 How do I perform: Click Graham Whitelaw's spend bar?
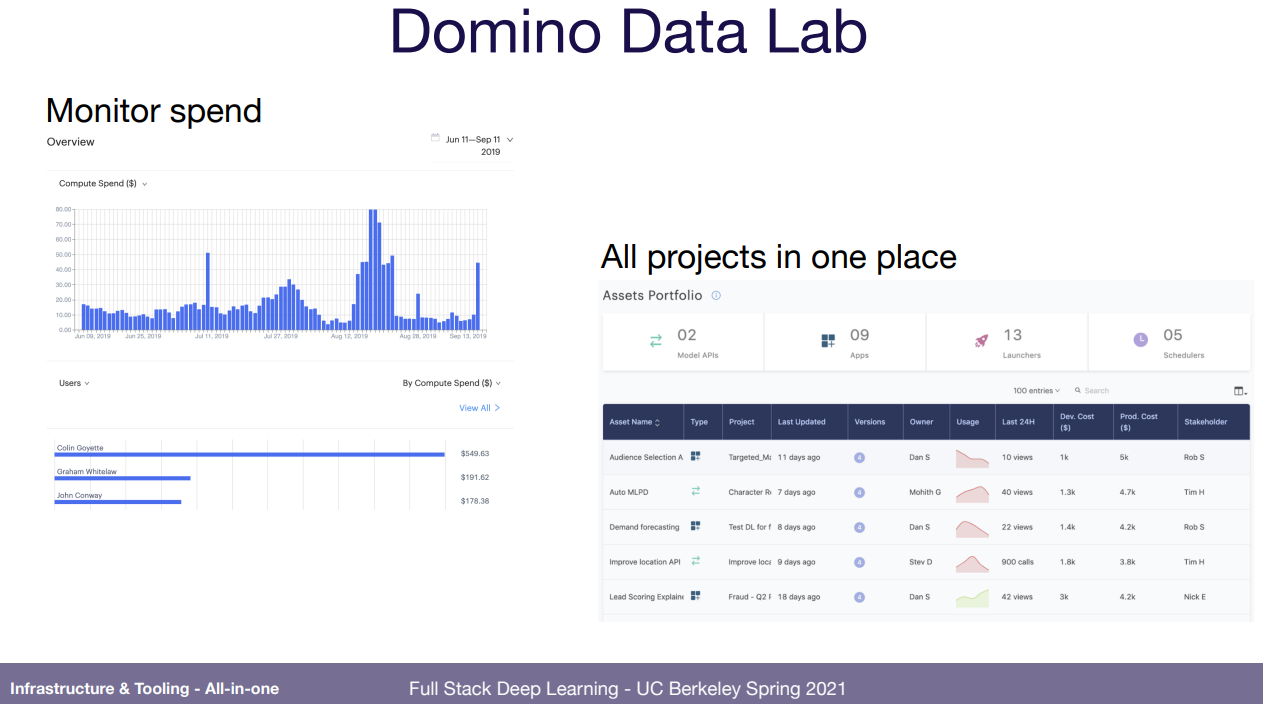[x=122, y=478]
